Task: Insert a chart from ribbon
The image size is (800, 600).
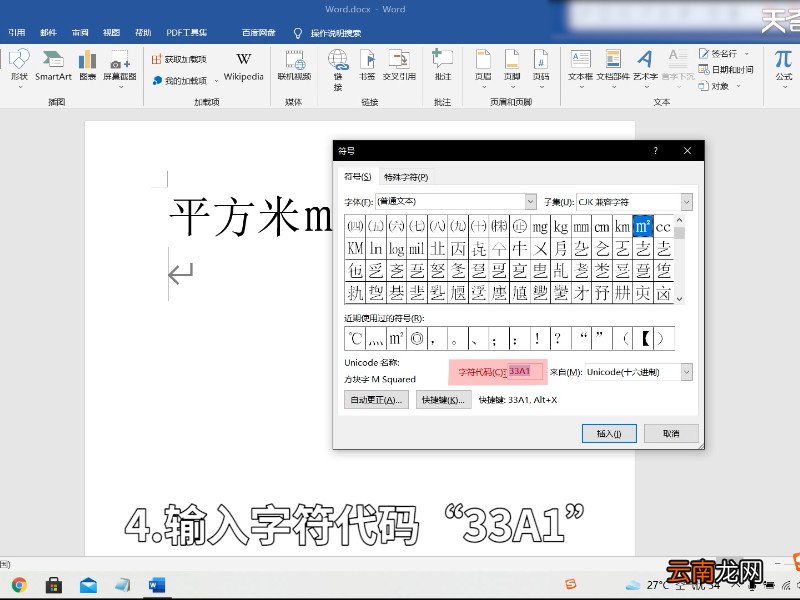Action: tap(87, 65)
